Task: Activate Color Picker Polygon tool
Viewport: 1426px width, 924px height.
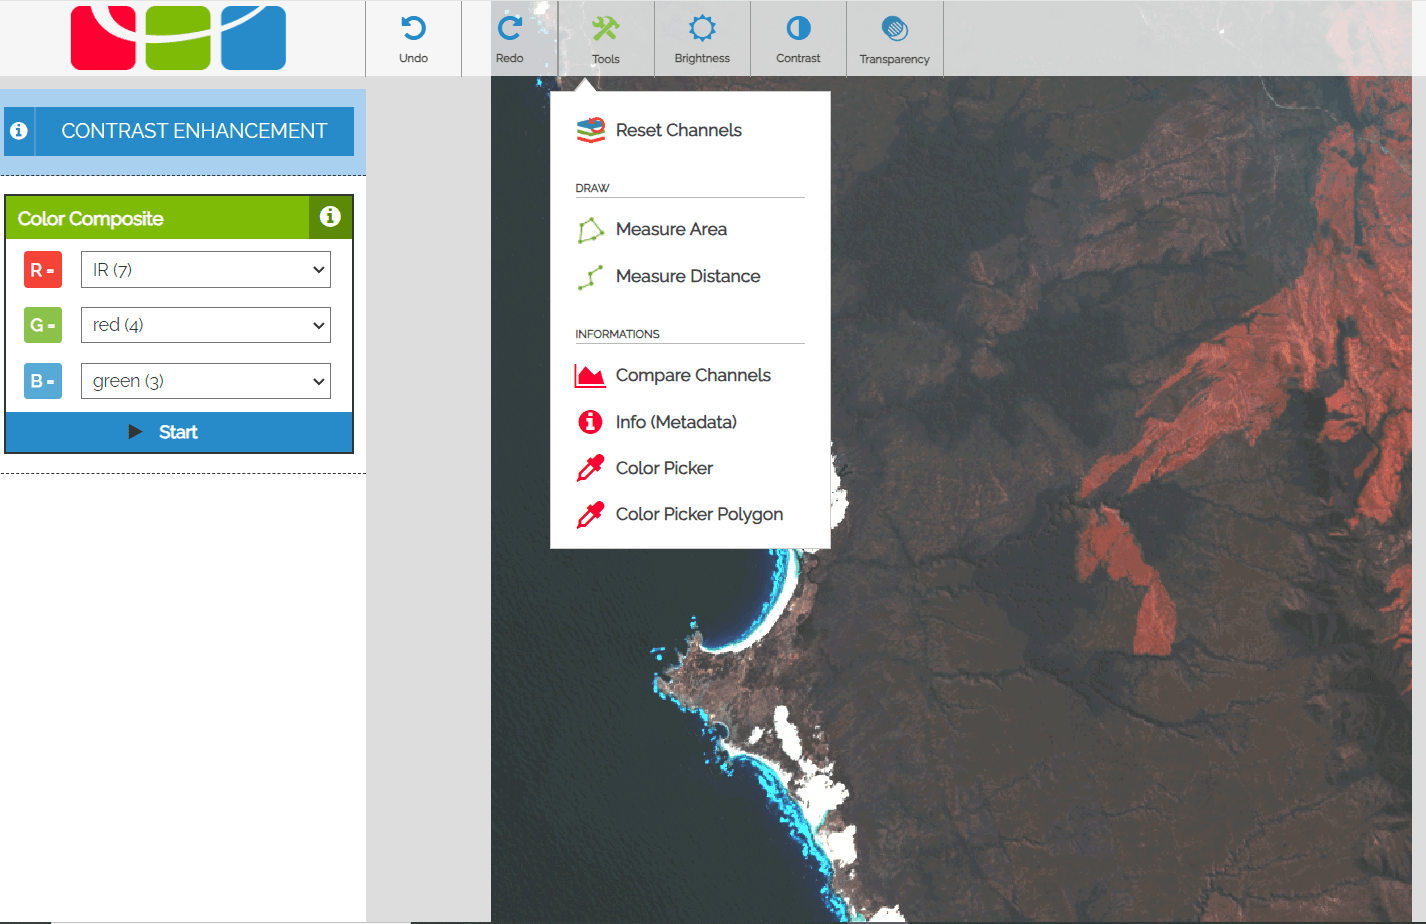Action: point(699,514)
